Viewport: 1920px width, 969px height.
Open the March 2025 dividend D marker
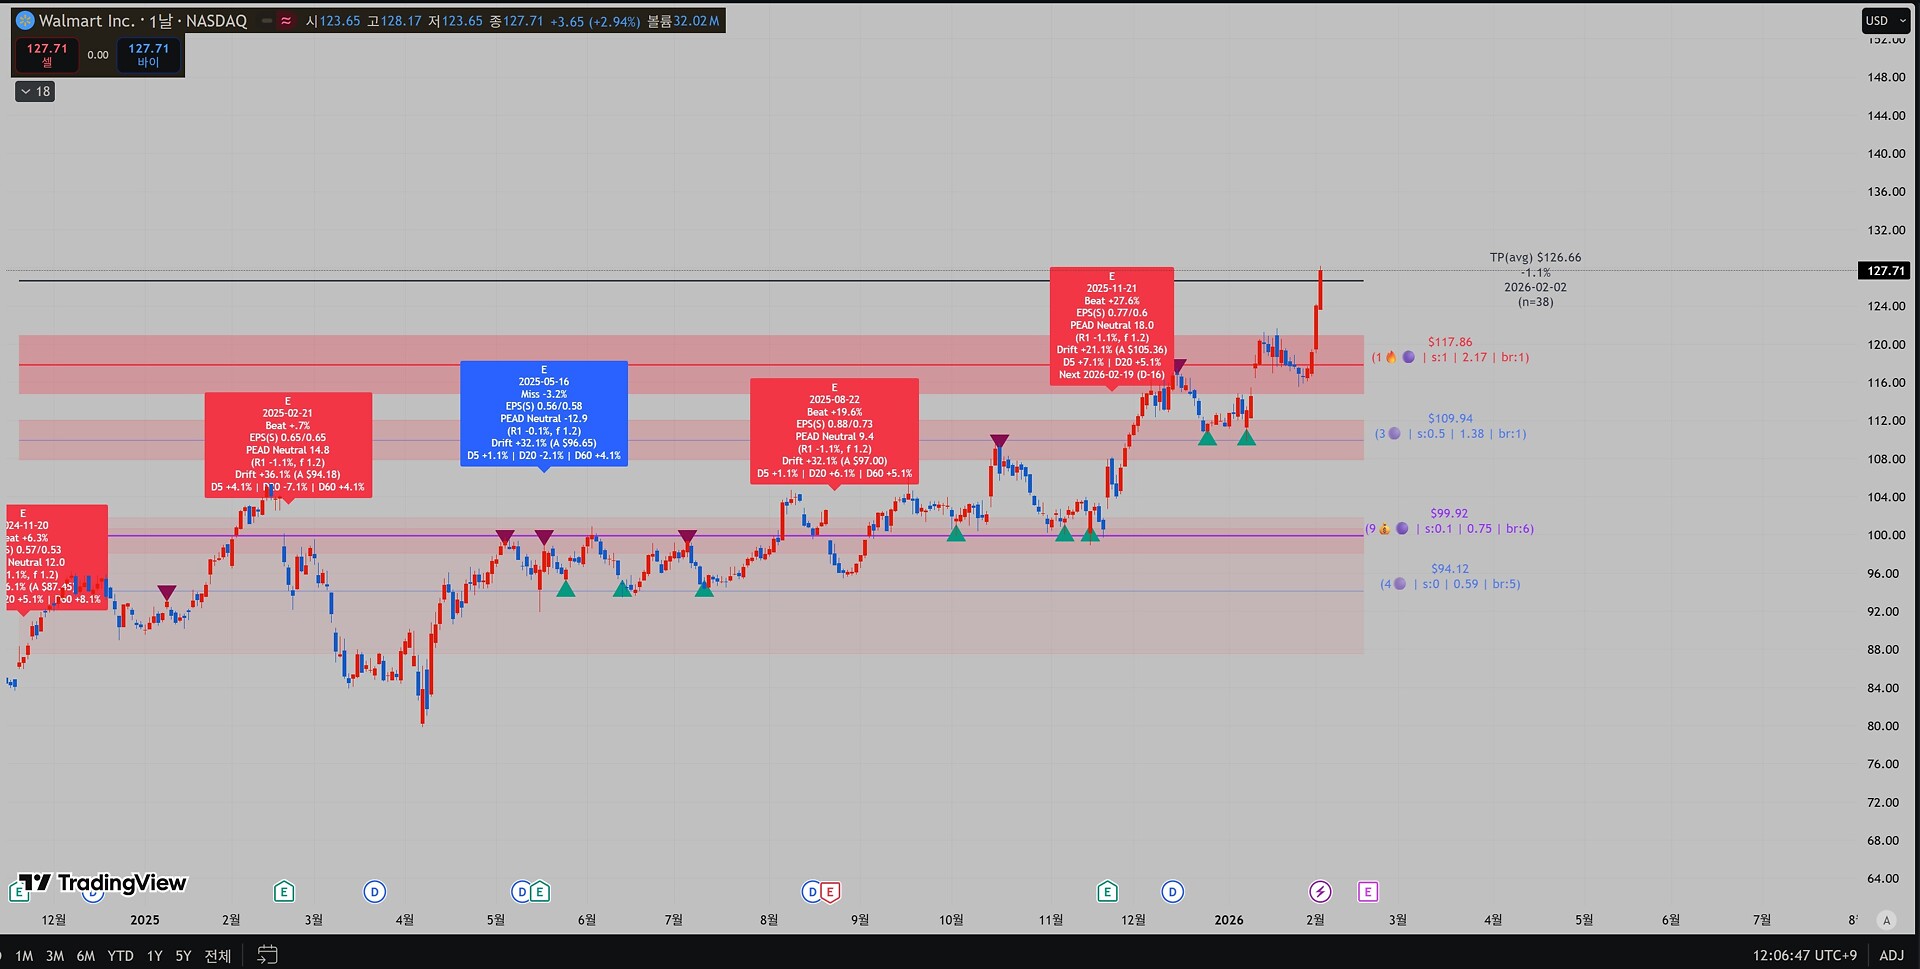tap(374, 891)
